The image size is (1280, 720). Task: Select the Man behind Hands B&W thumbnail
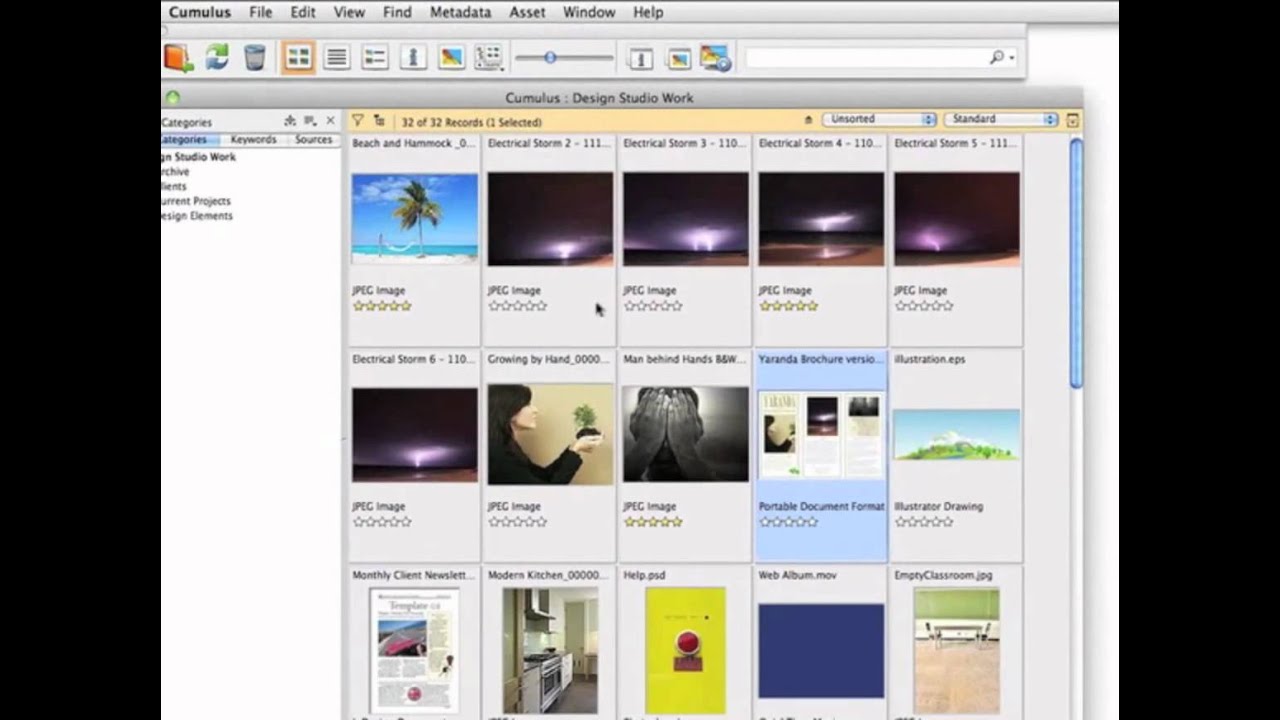(685, 435)
